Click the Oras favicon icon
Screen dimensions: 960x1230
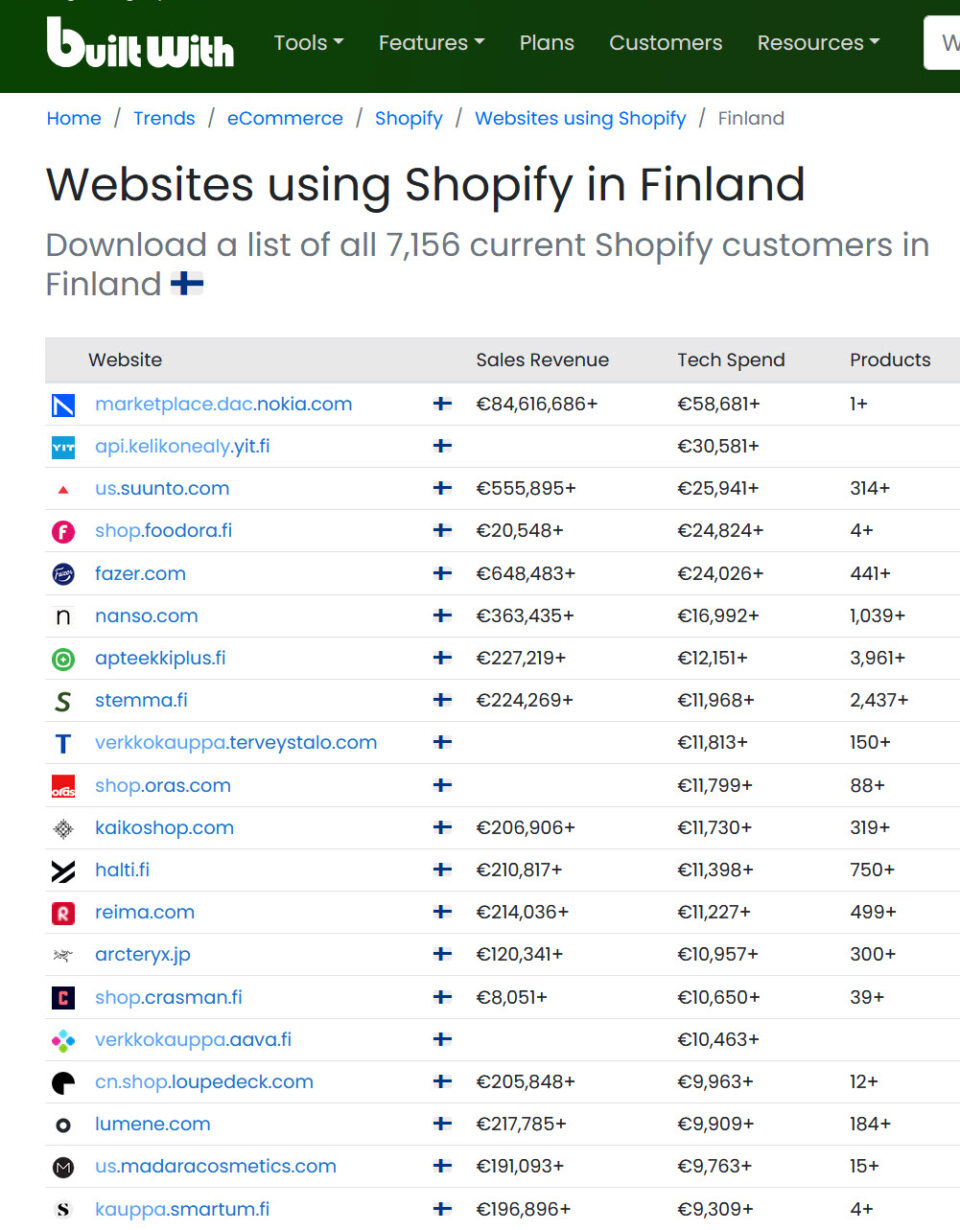click(x=63, y=787)
